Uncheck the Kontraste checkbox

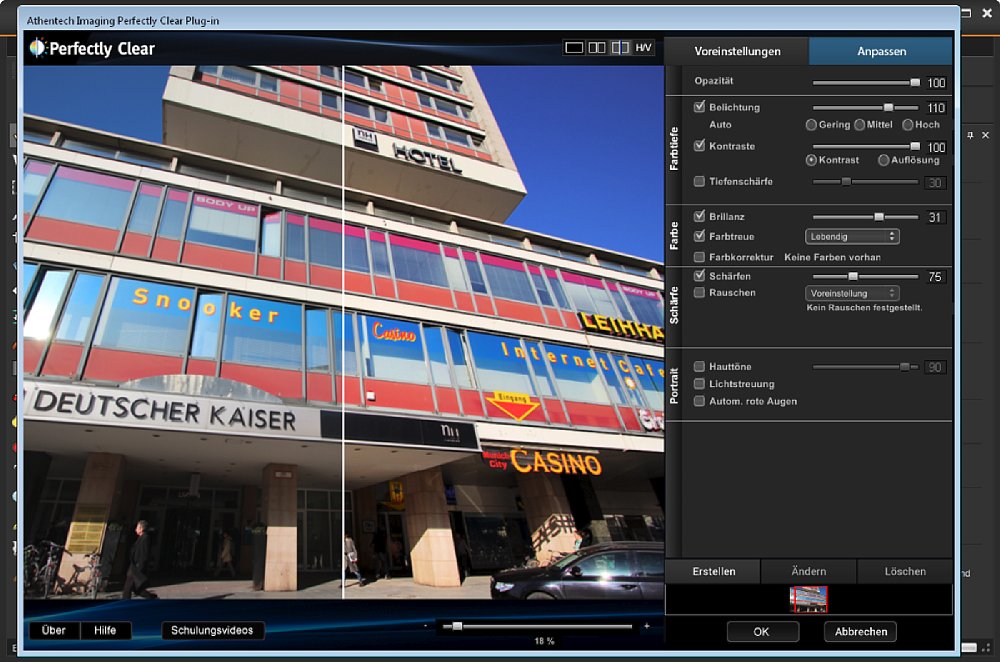tap(699, 145)
